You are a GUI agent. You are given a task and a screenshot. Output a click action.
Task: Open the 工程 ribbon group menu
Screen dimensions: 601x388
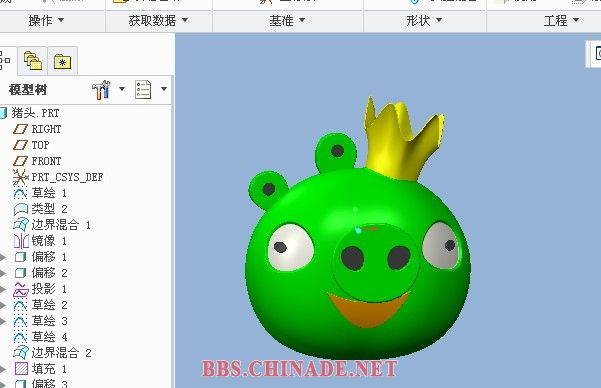562,20
